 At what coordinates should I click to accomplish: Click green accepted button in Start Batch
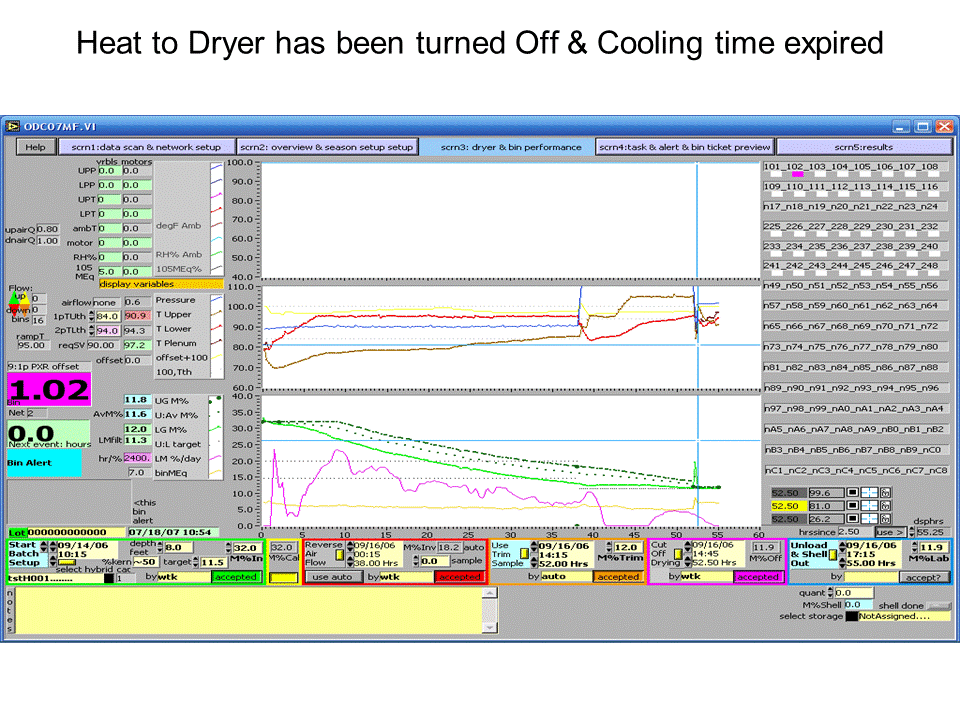pyautogui.click(x=236, y=577)
